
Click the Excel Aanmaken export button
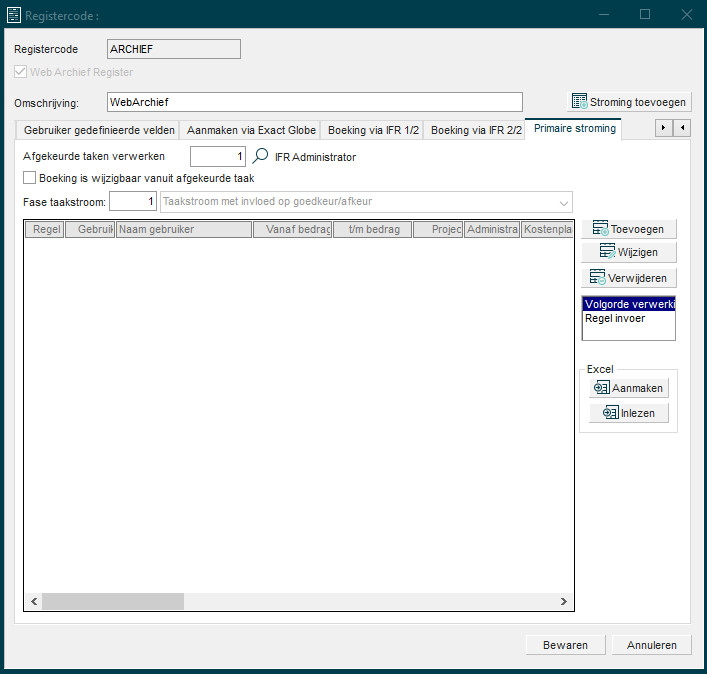[x=628, y=388]
